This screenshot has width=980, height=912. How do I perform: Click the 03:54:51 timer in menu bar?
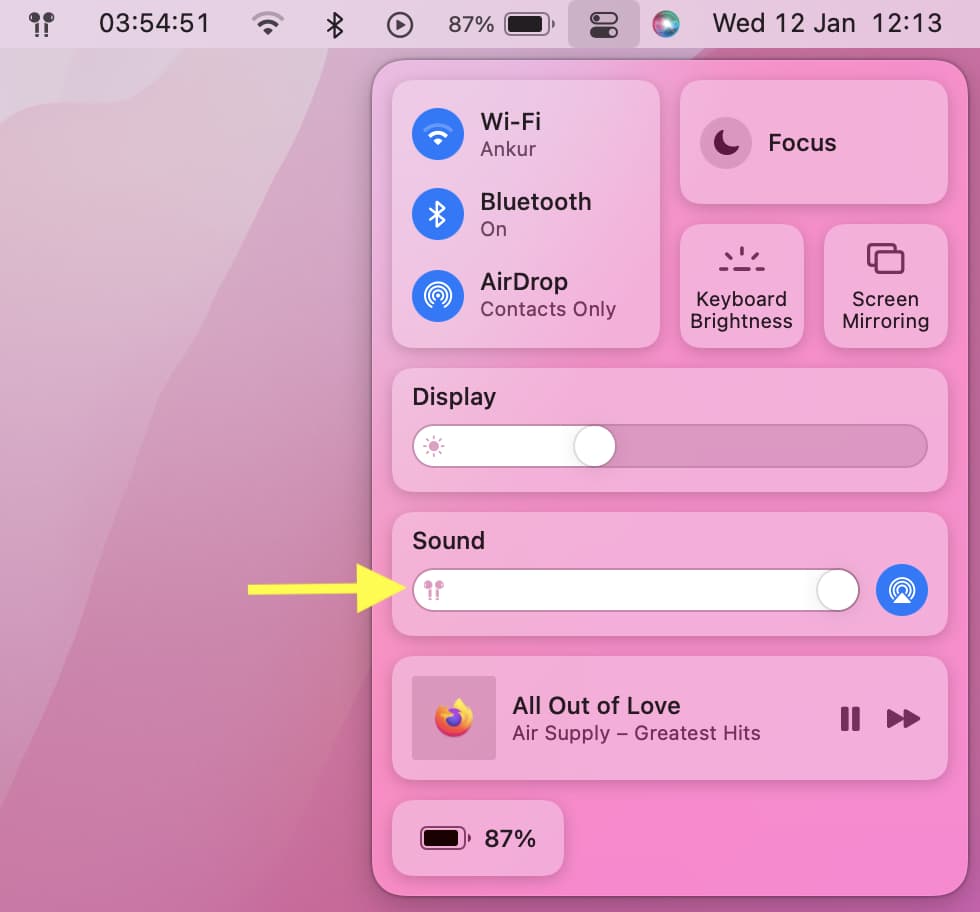click(x=154, y=24)
